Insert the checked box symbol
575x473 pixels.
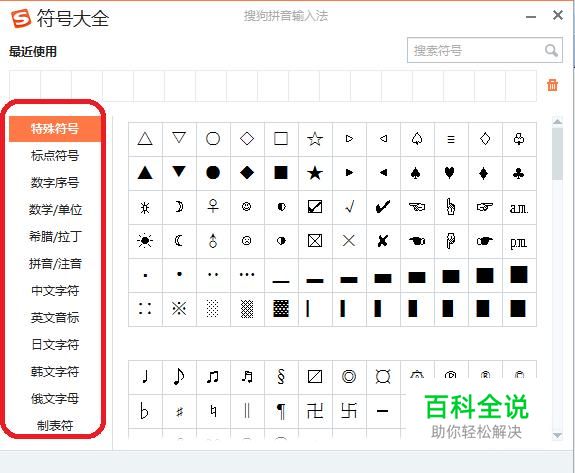[315, 207]
